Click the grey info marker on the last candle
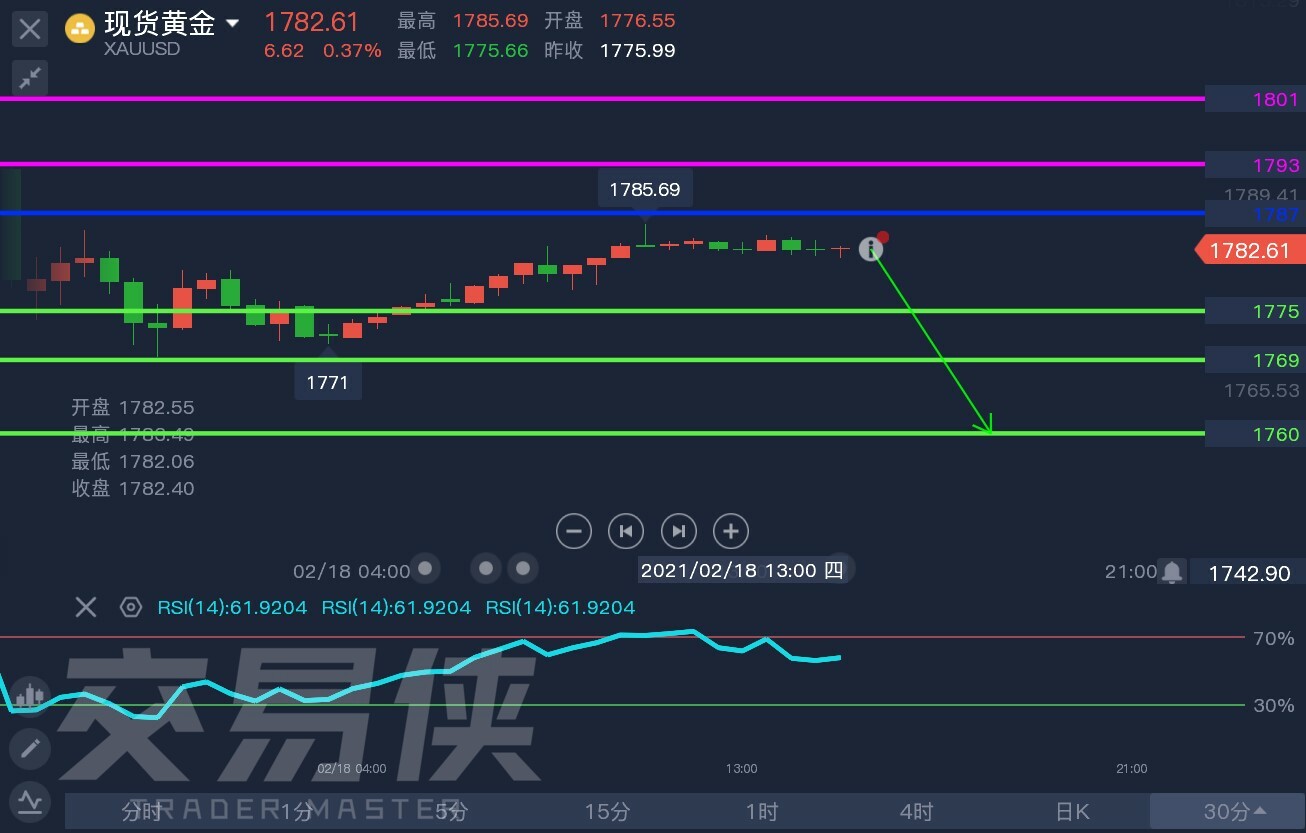The image size is (1306, 833). point(871,249)
